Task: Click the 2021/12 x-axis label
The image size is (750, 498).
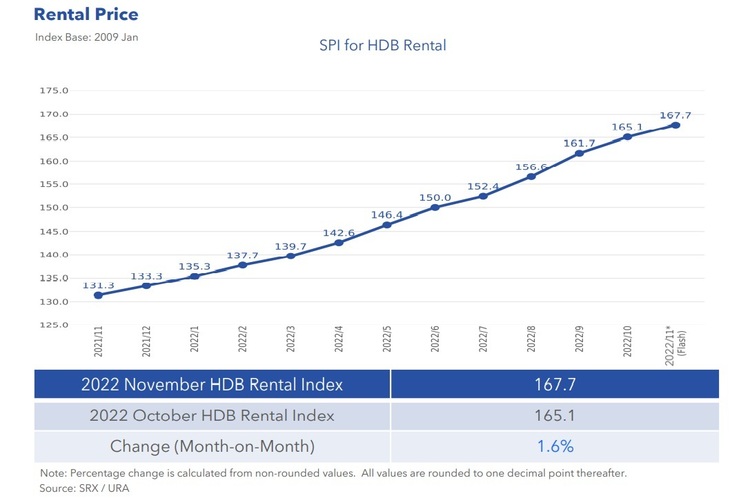Action: tap(146, 342)
